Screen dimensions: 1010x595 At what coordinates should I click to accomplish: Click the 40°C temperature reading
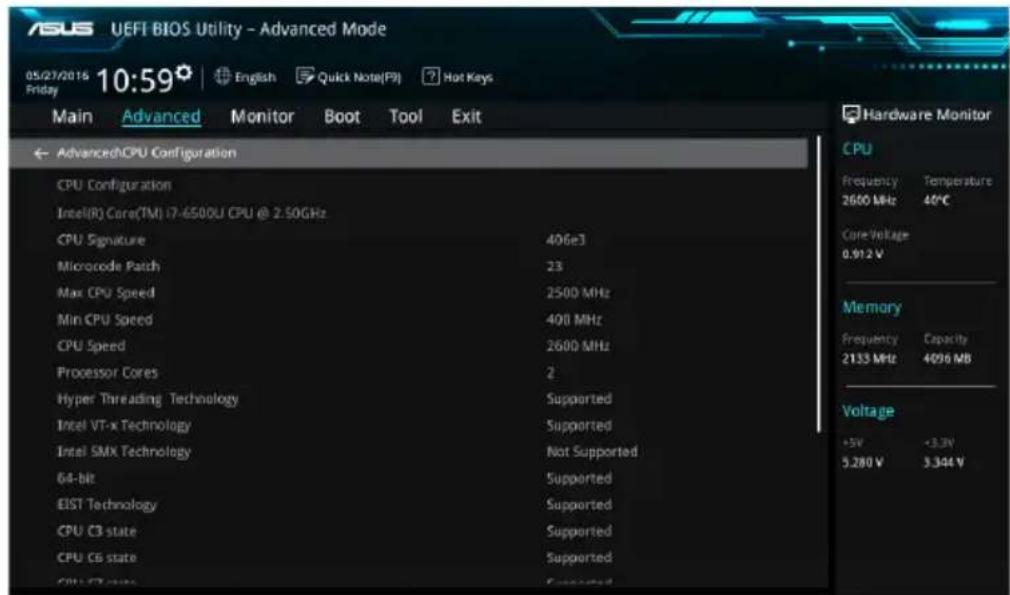[x=937, y=201]
